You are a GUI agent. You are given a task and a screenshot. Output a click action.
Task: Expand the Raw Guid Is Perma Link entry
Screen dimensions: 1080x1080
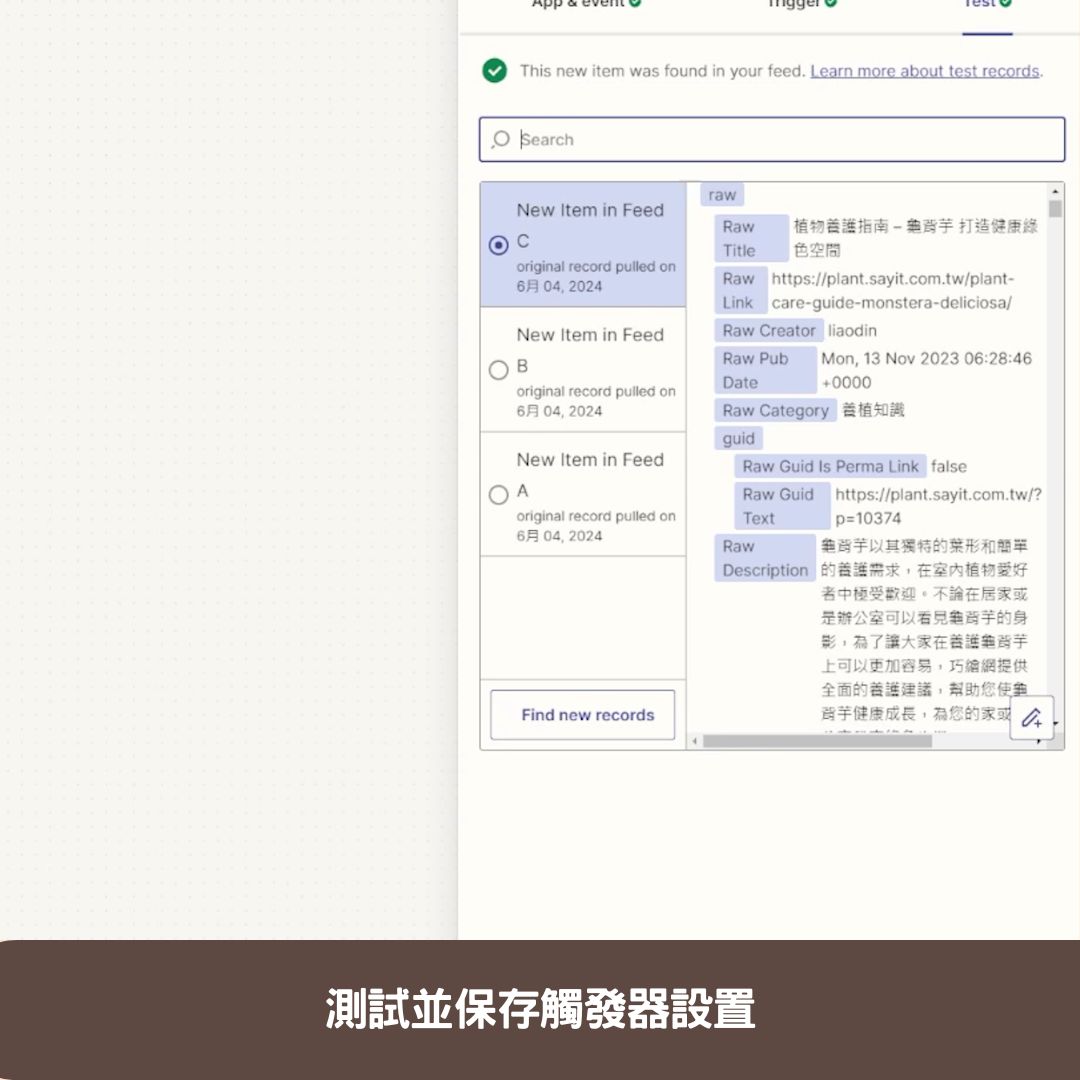[830, 466]
